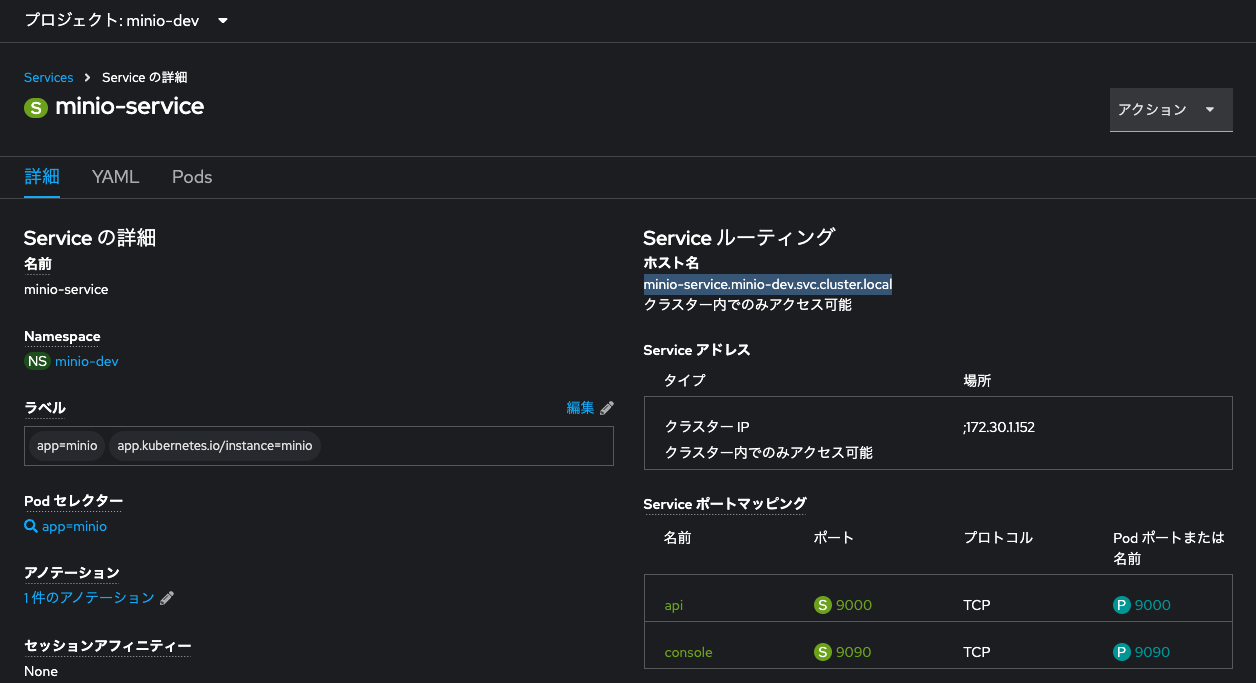Click the Service ポートマッピング heading
Viewport: 1256px width, 683px height.
tap(725, 504)
